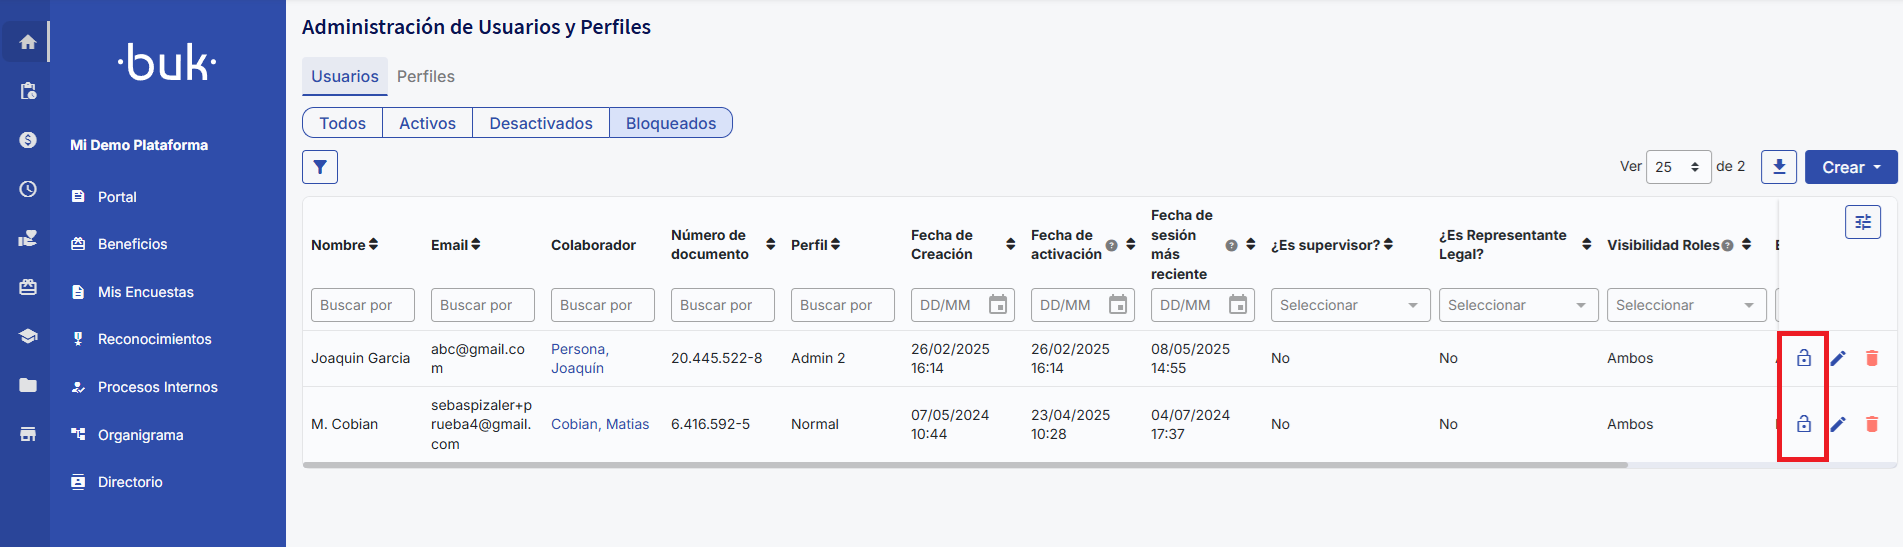Screen dimensions: 1903x547
Task: Open calendar picker in Fecha de Creación filter
Action: [997, 305]
